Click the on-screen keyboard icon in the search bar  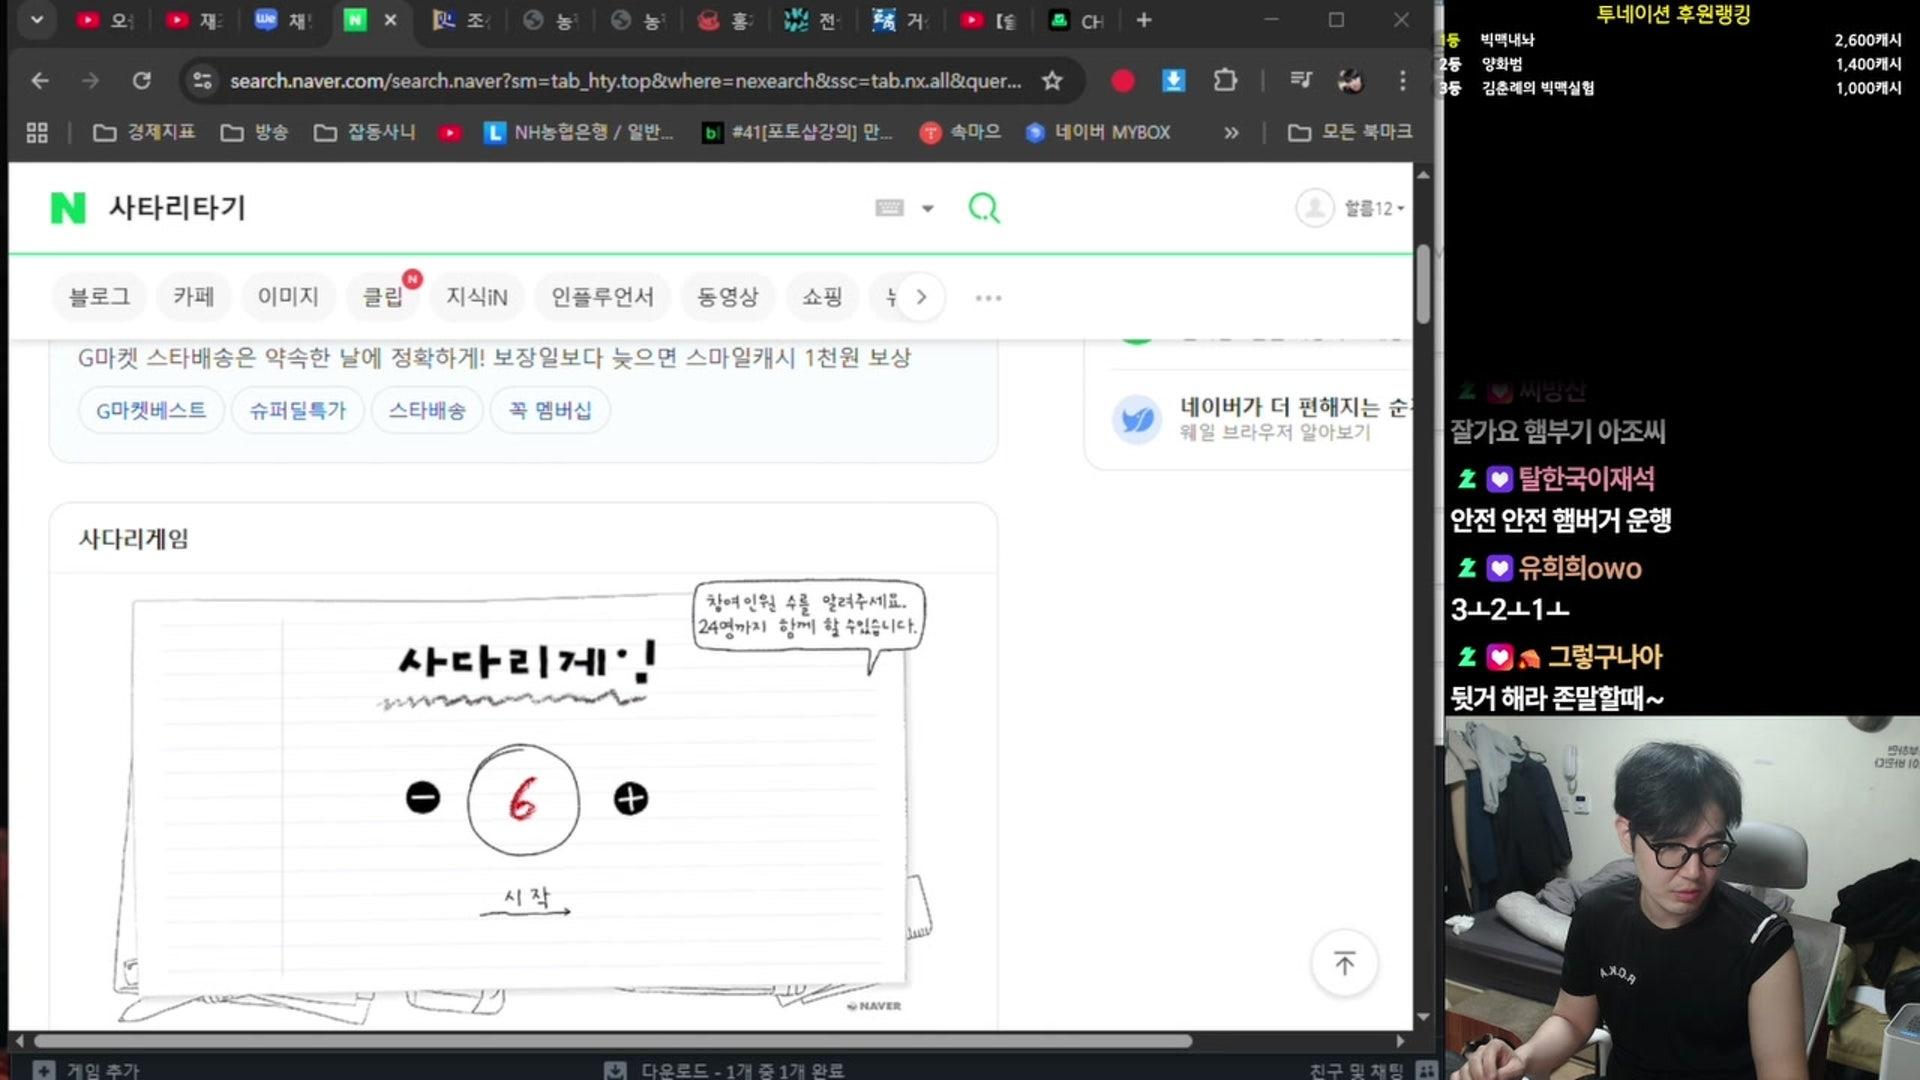[x=888, y=208]
